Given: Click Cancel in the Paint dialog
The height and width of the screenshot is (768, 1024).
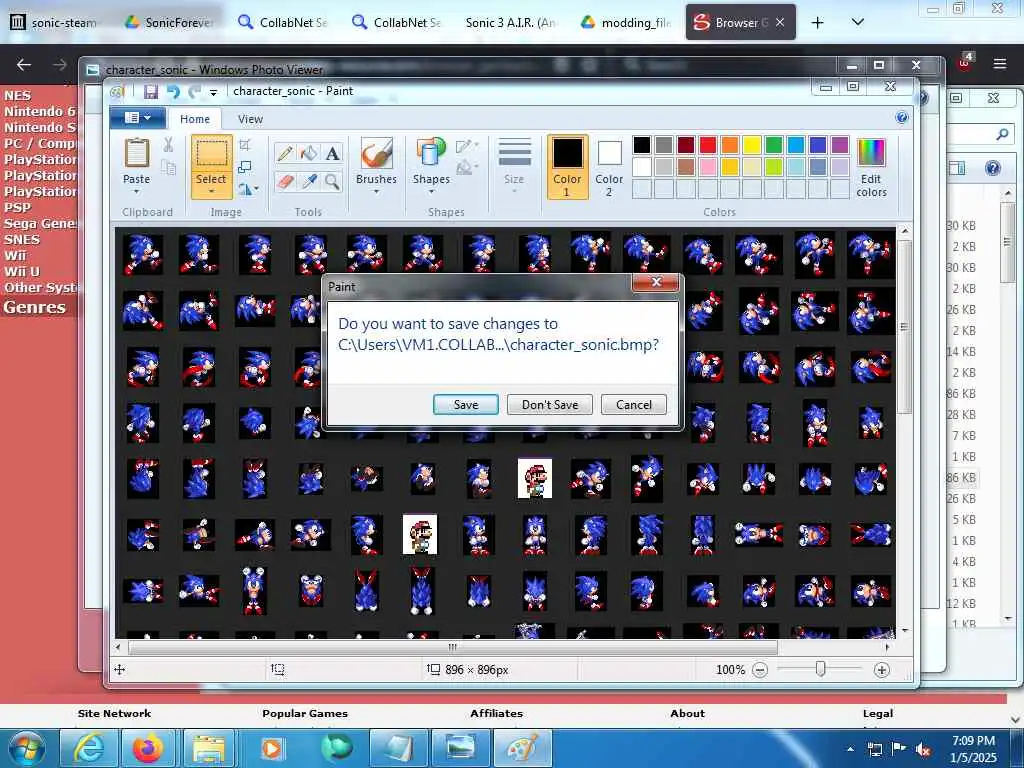Looking at the screenshot, I should pos(634,405).
